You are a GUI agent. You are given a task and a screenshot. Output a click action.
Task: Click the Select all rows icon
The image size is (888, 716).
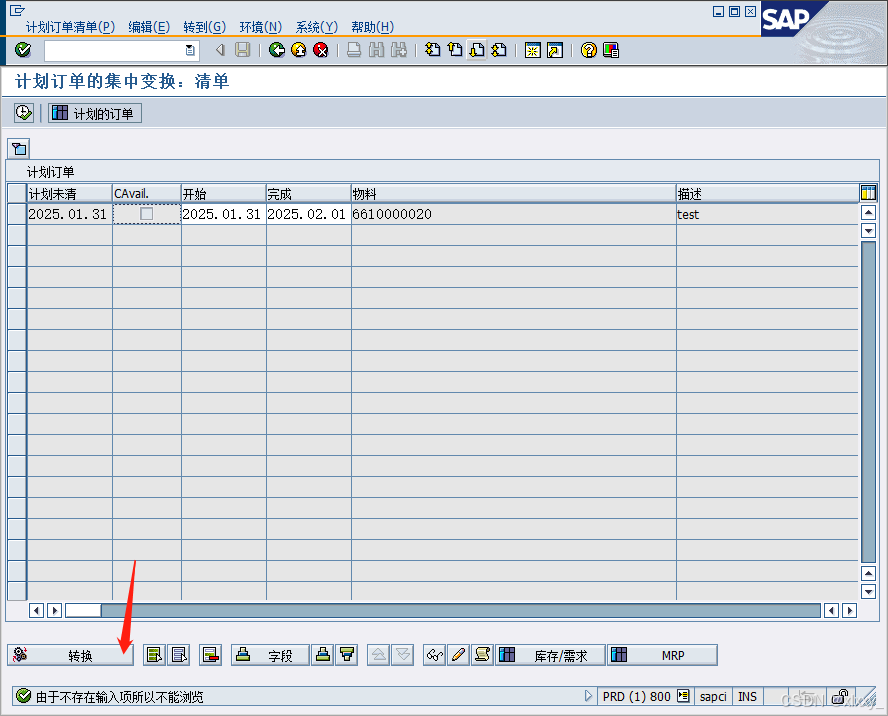(x=154, y=655)
